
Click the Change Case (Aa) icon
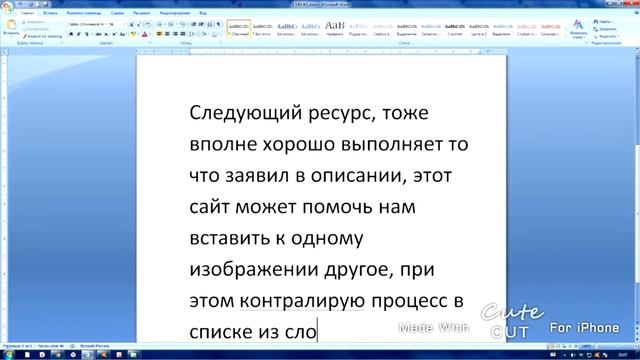[122, 34]
